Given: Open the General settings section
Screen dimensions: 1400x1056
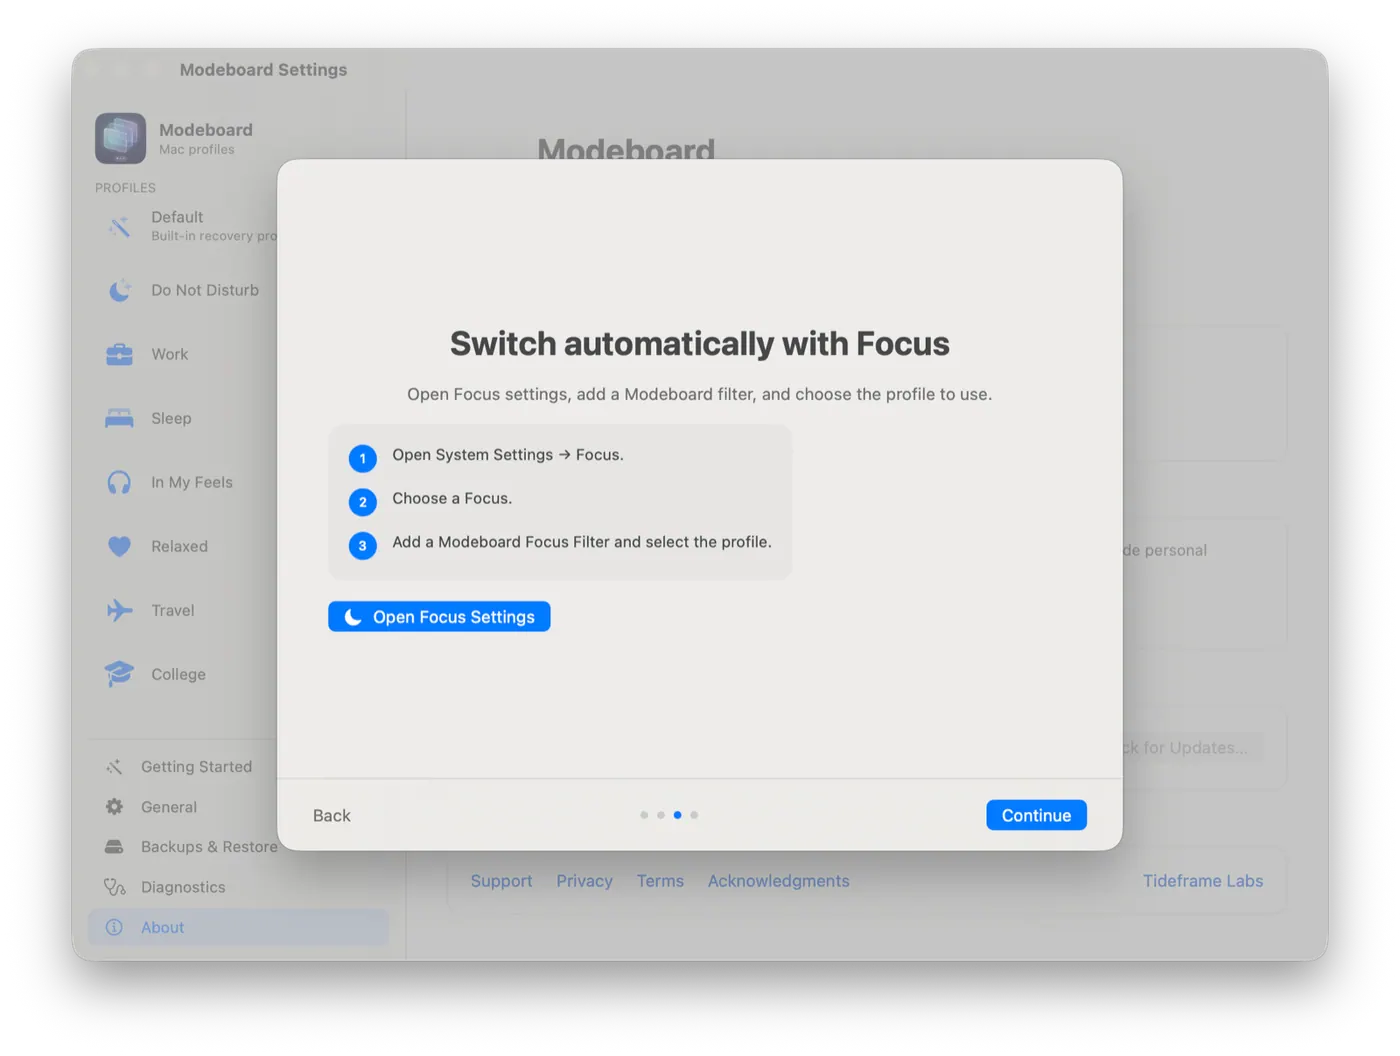Looking at the screenshot, I should [169, 807].
